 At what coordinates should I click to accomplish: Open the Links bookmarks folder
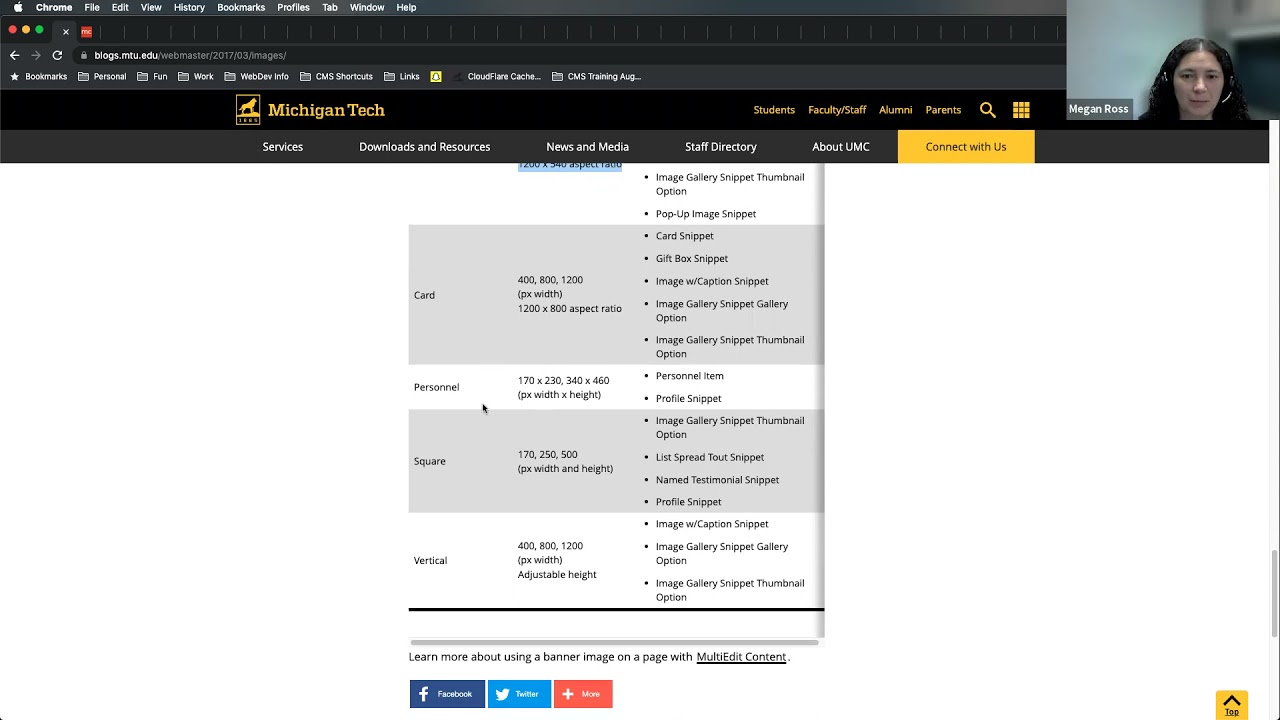click(x=402, y=76)
